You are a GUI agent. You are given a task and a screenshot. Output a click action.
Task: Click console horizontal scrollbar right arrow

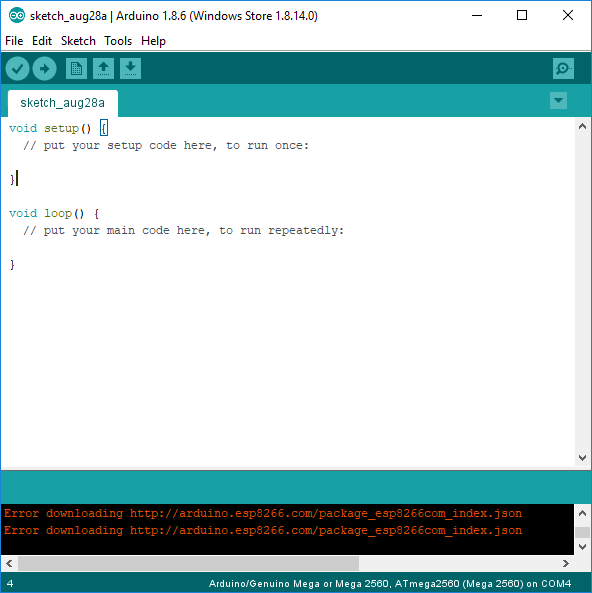(x=566, y=564)
